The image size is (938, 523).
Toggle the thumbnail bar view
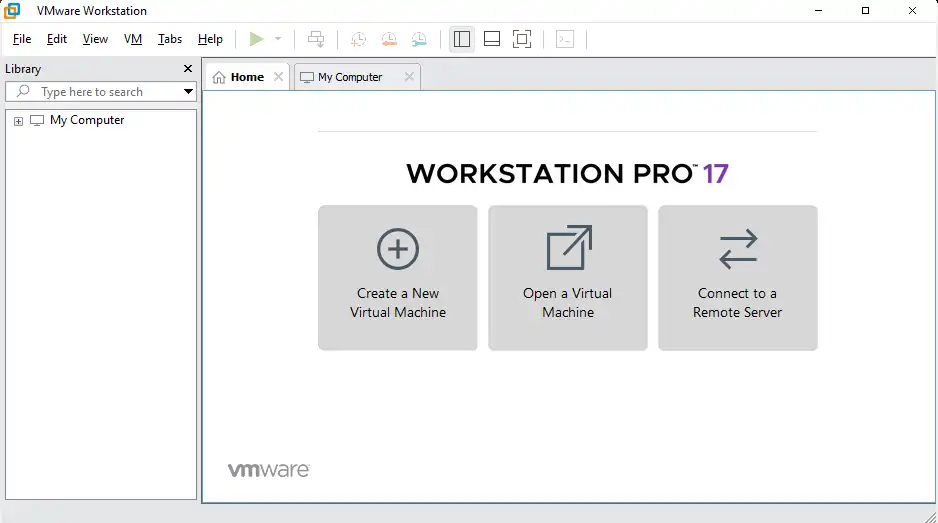pyautogui.click(x=491, y=39)
